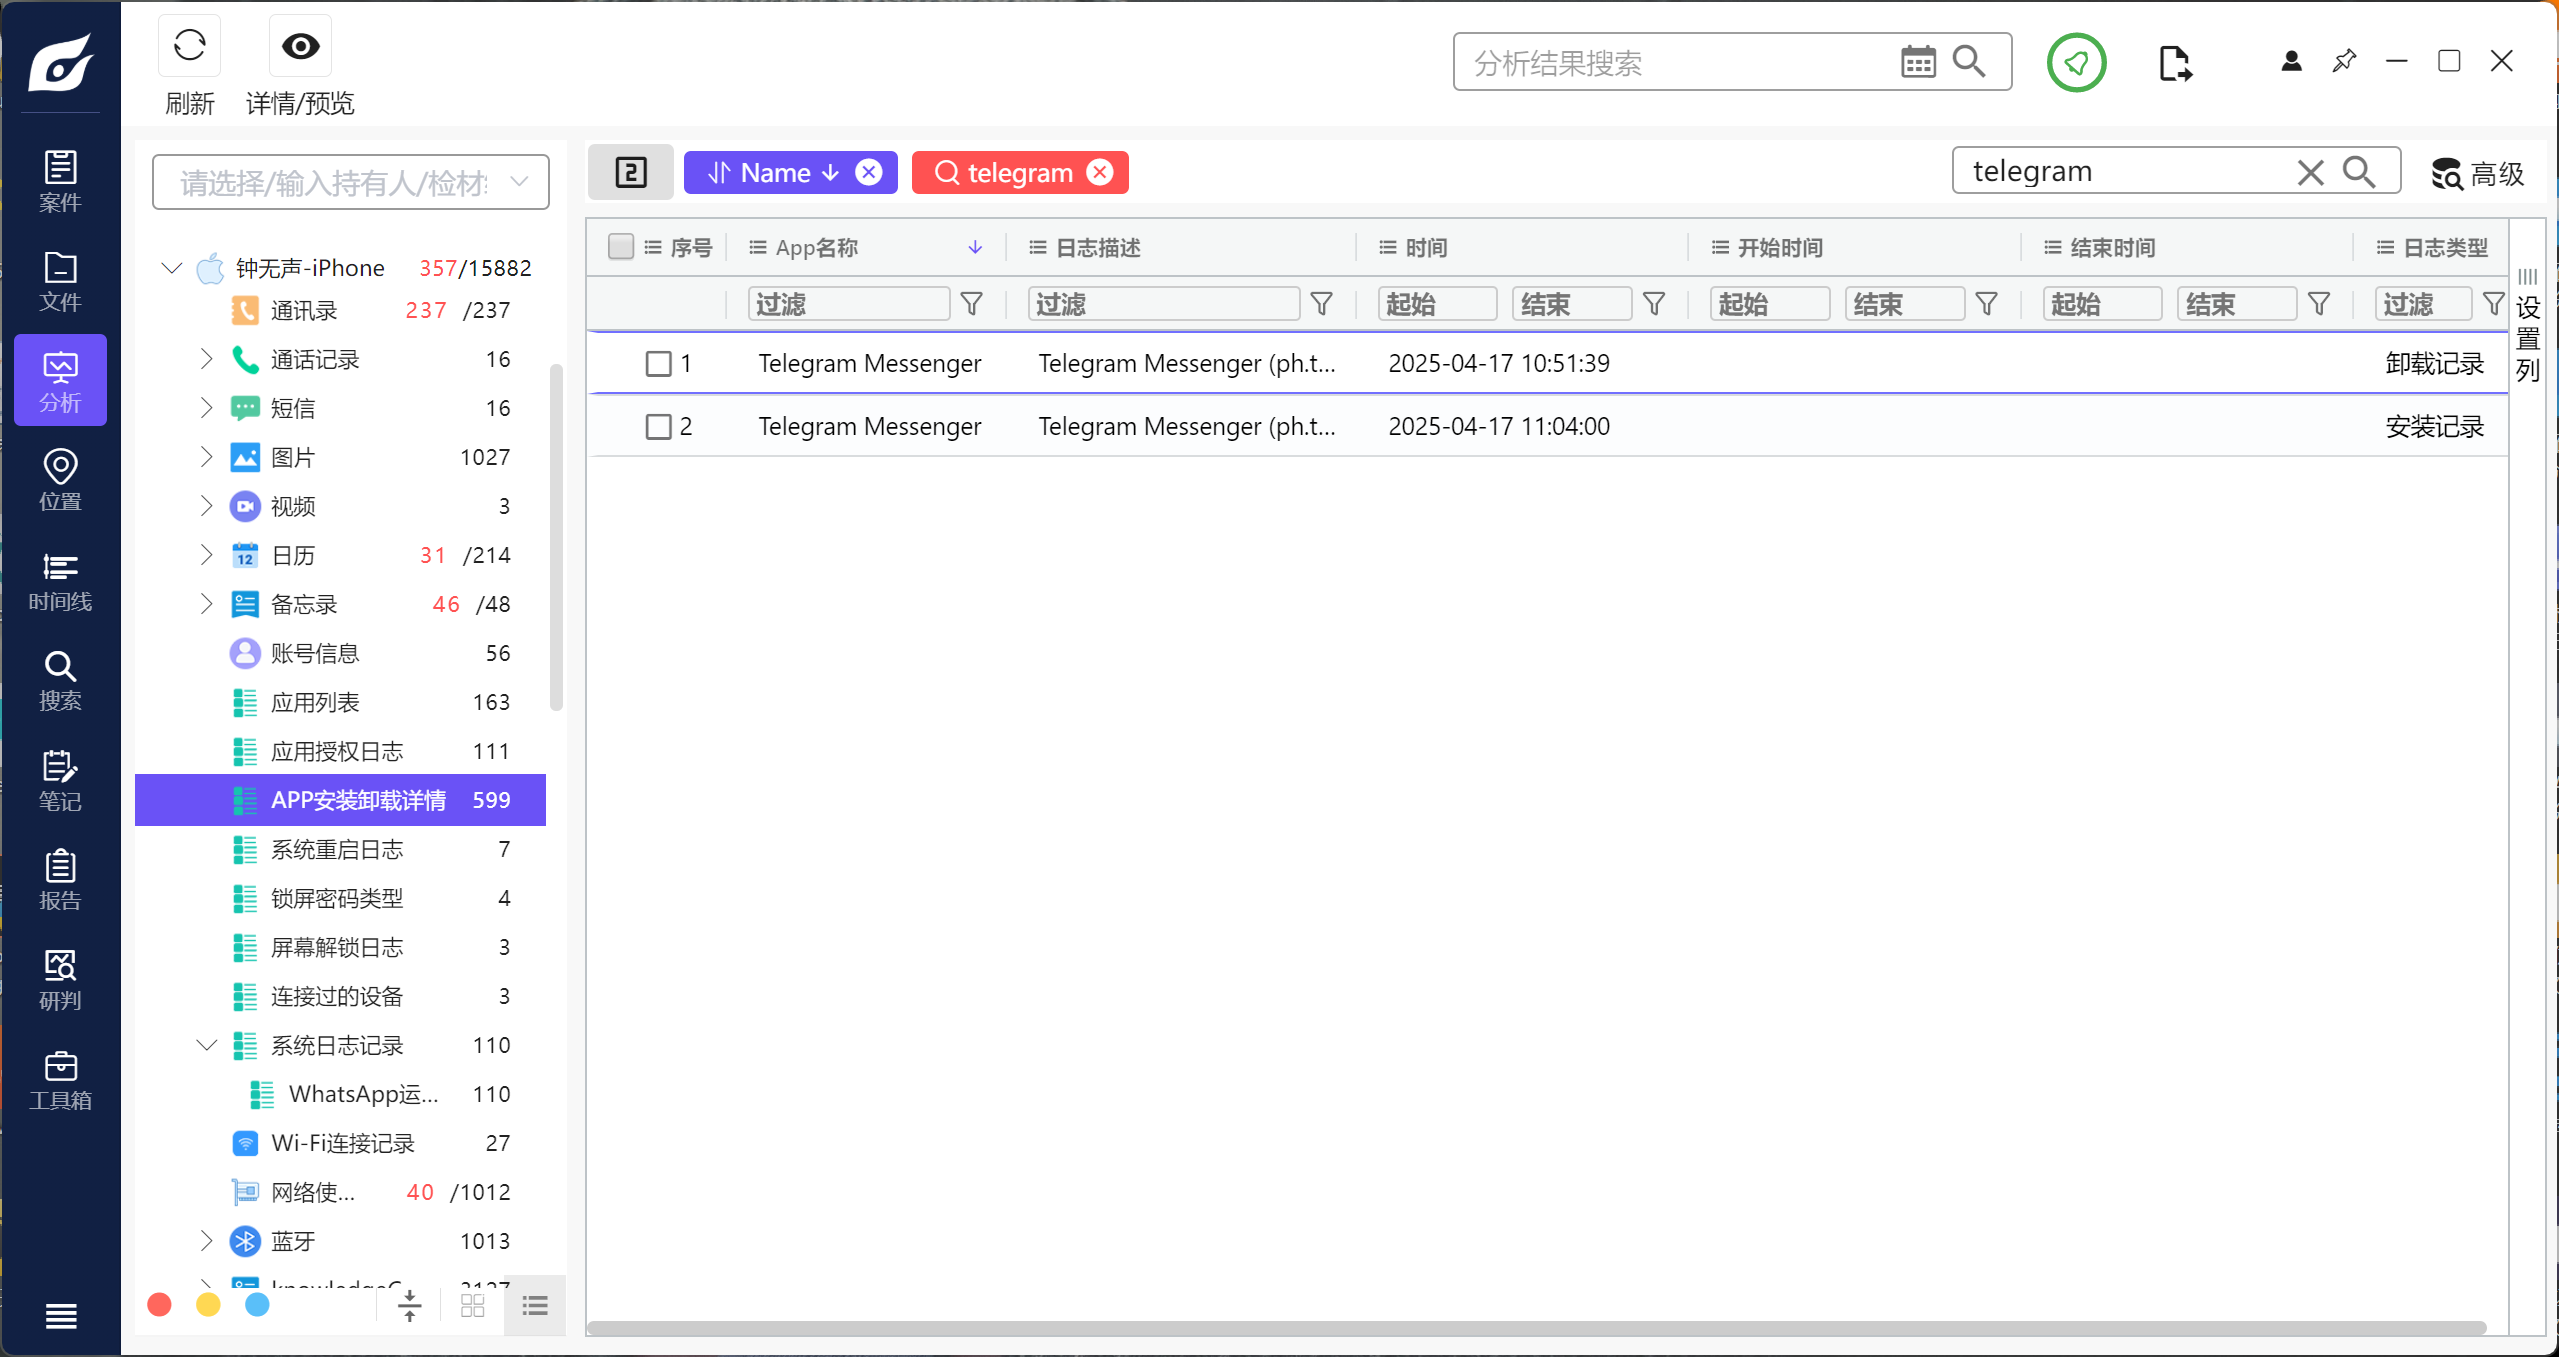Click the export file icon
Viewport: 2559px width, 1357px height.
pos(2174,63)
